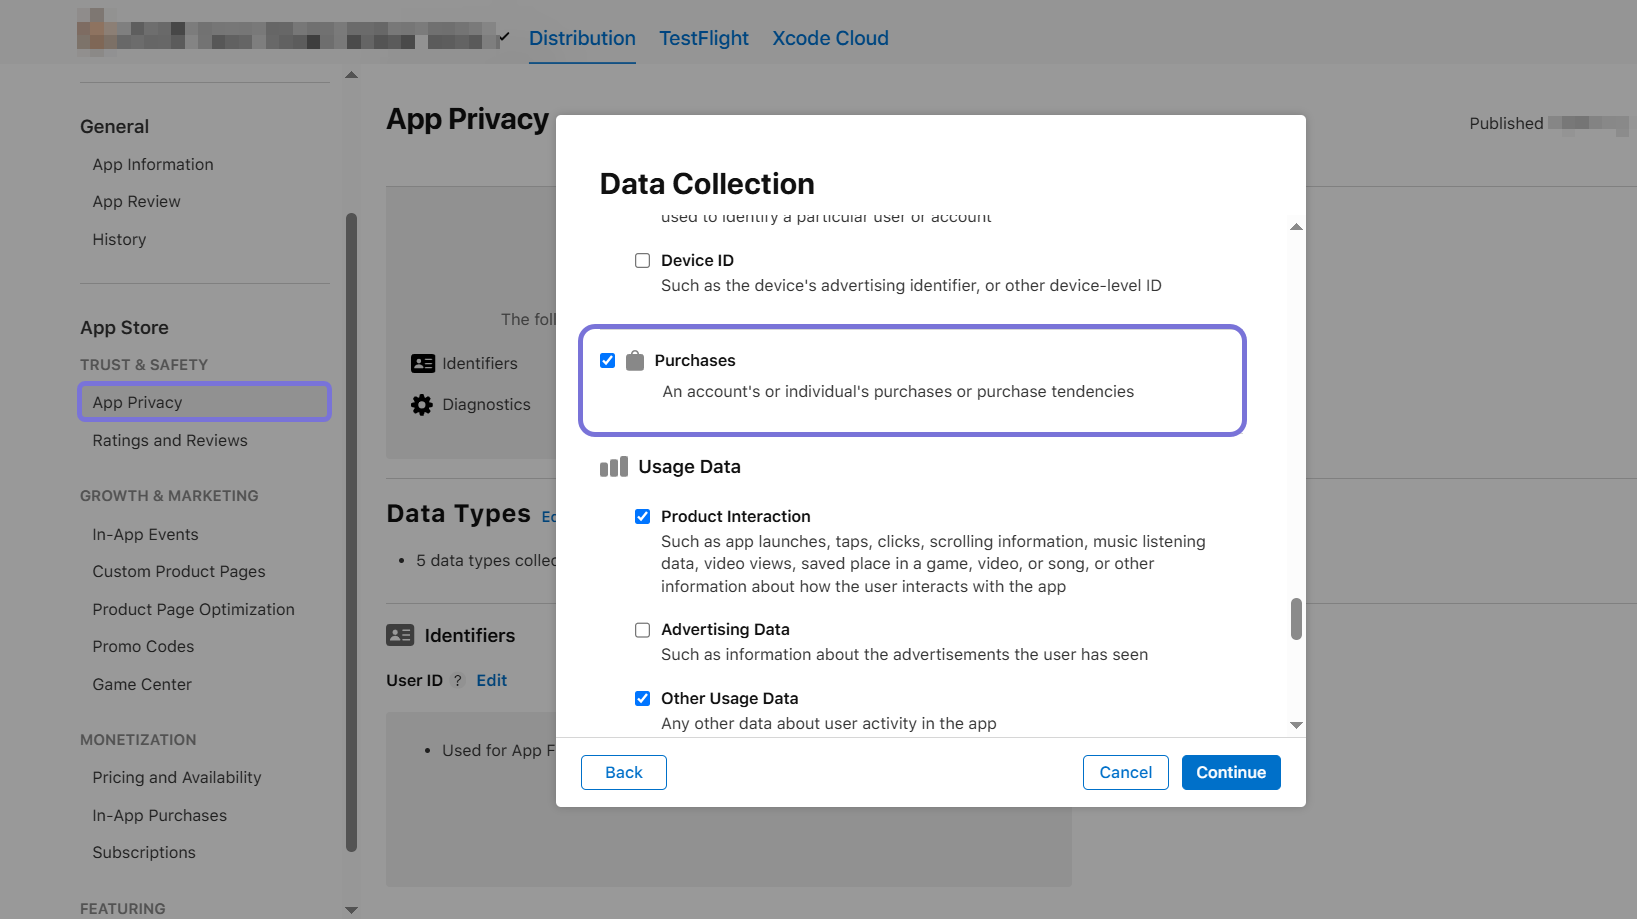Open In-App Purchases in the sidebar
This screenshot has width=1637, height=919.
(160, 816)
